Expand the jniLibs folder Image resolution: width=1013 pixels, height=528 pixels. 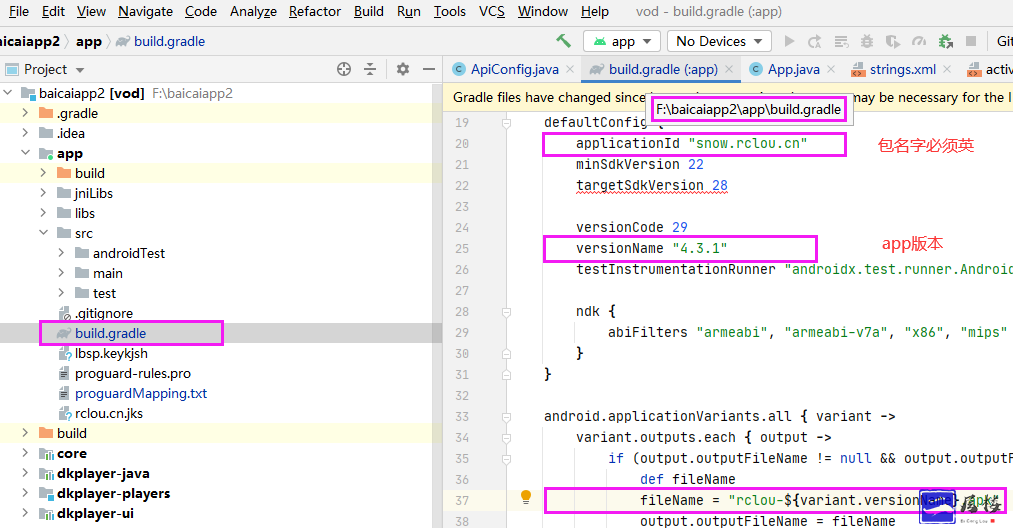point(43,193)
